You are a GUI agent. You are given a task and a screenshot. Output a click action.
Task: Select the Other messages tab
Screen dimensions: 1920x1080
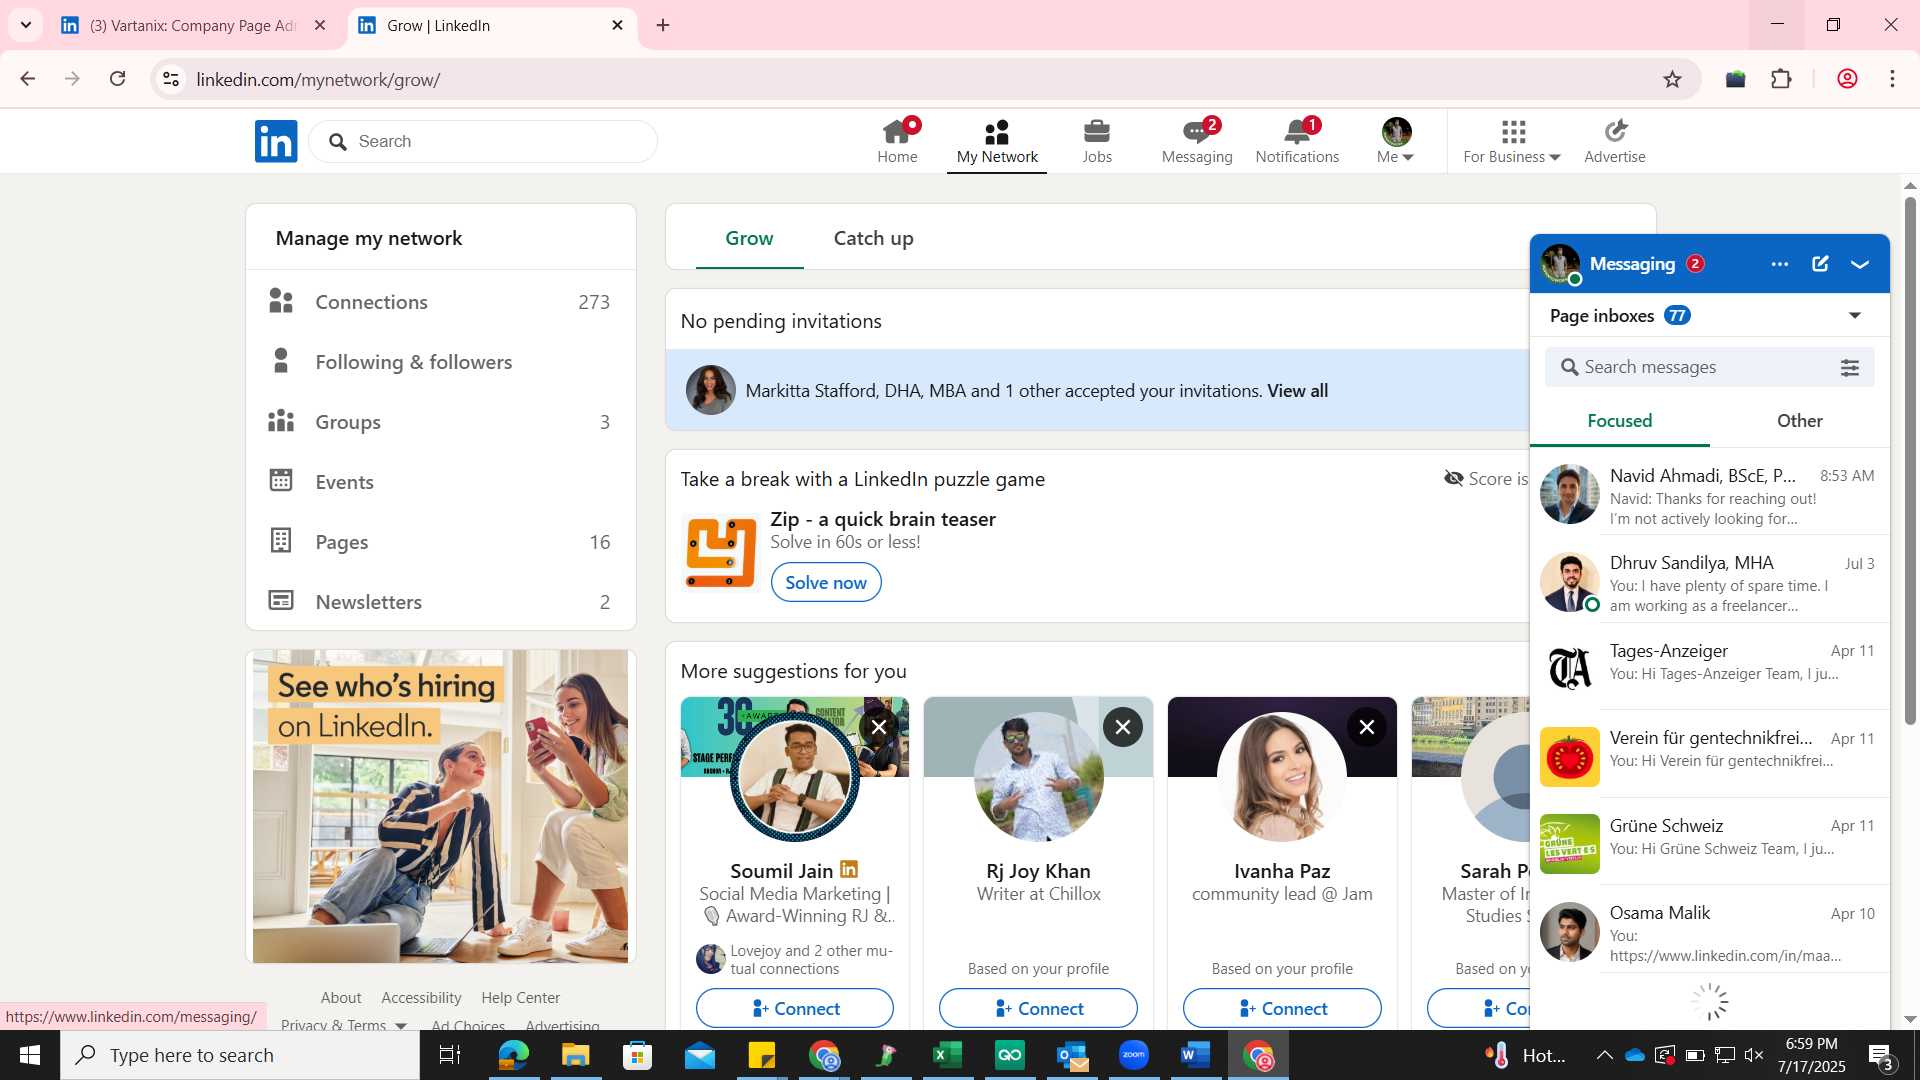point(1799,421)
